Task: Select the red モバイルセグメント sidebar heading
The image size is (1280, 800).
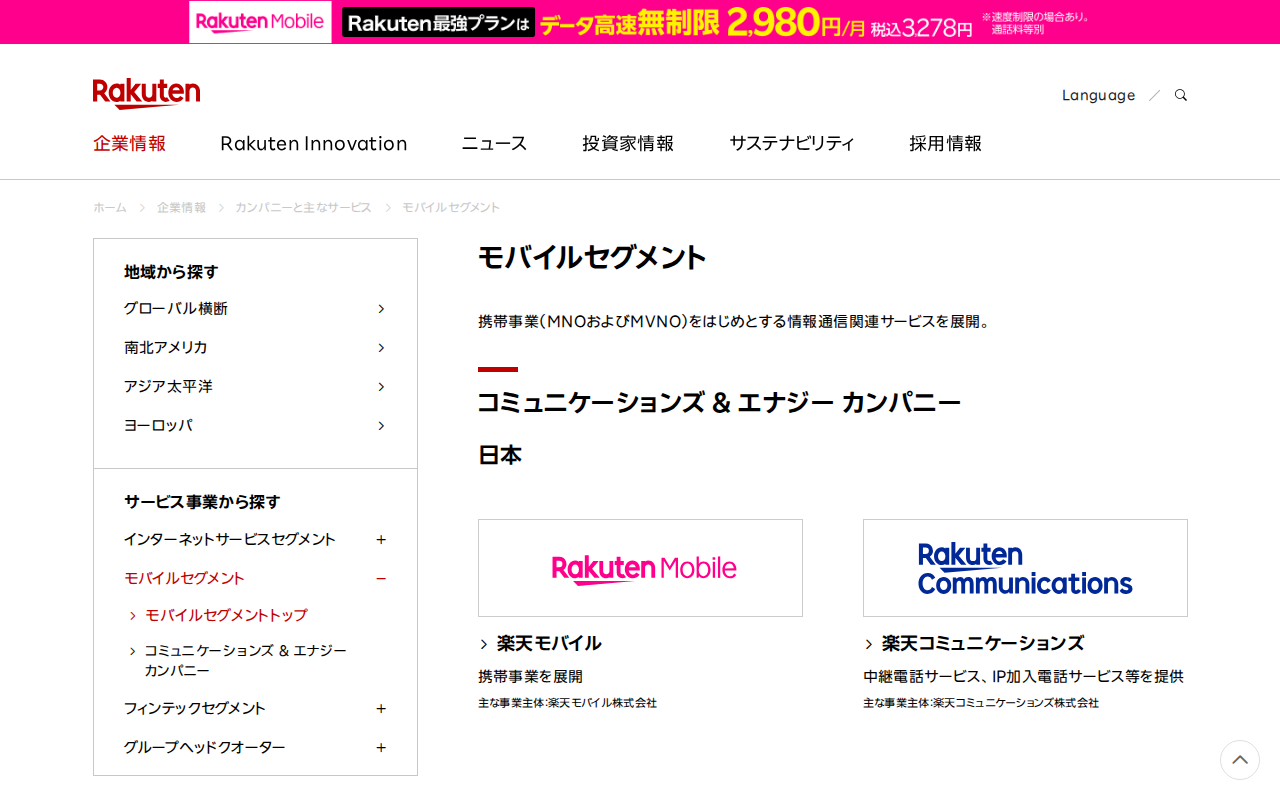Action: point(184,578)
